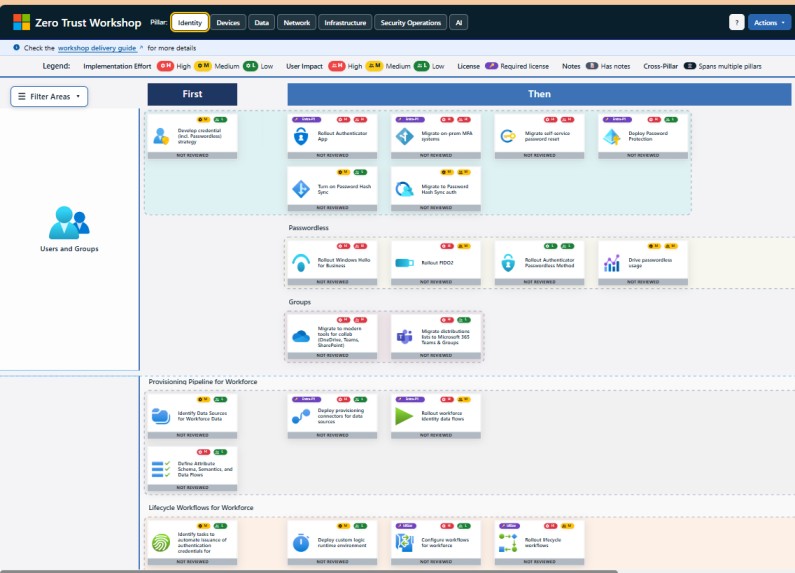Click the Deploy Password Protection icon
Image resolution: width=795 pixels, height=573 pixels.
tap(612, 137)
